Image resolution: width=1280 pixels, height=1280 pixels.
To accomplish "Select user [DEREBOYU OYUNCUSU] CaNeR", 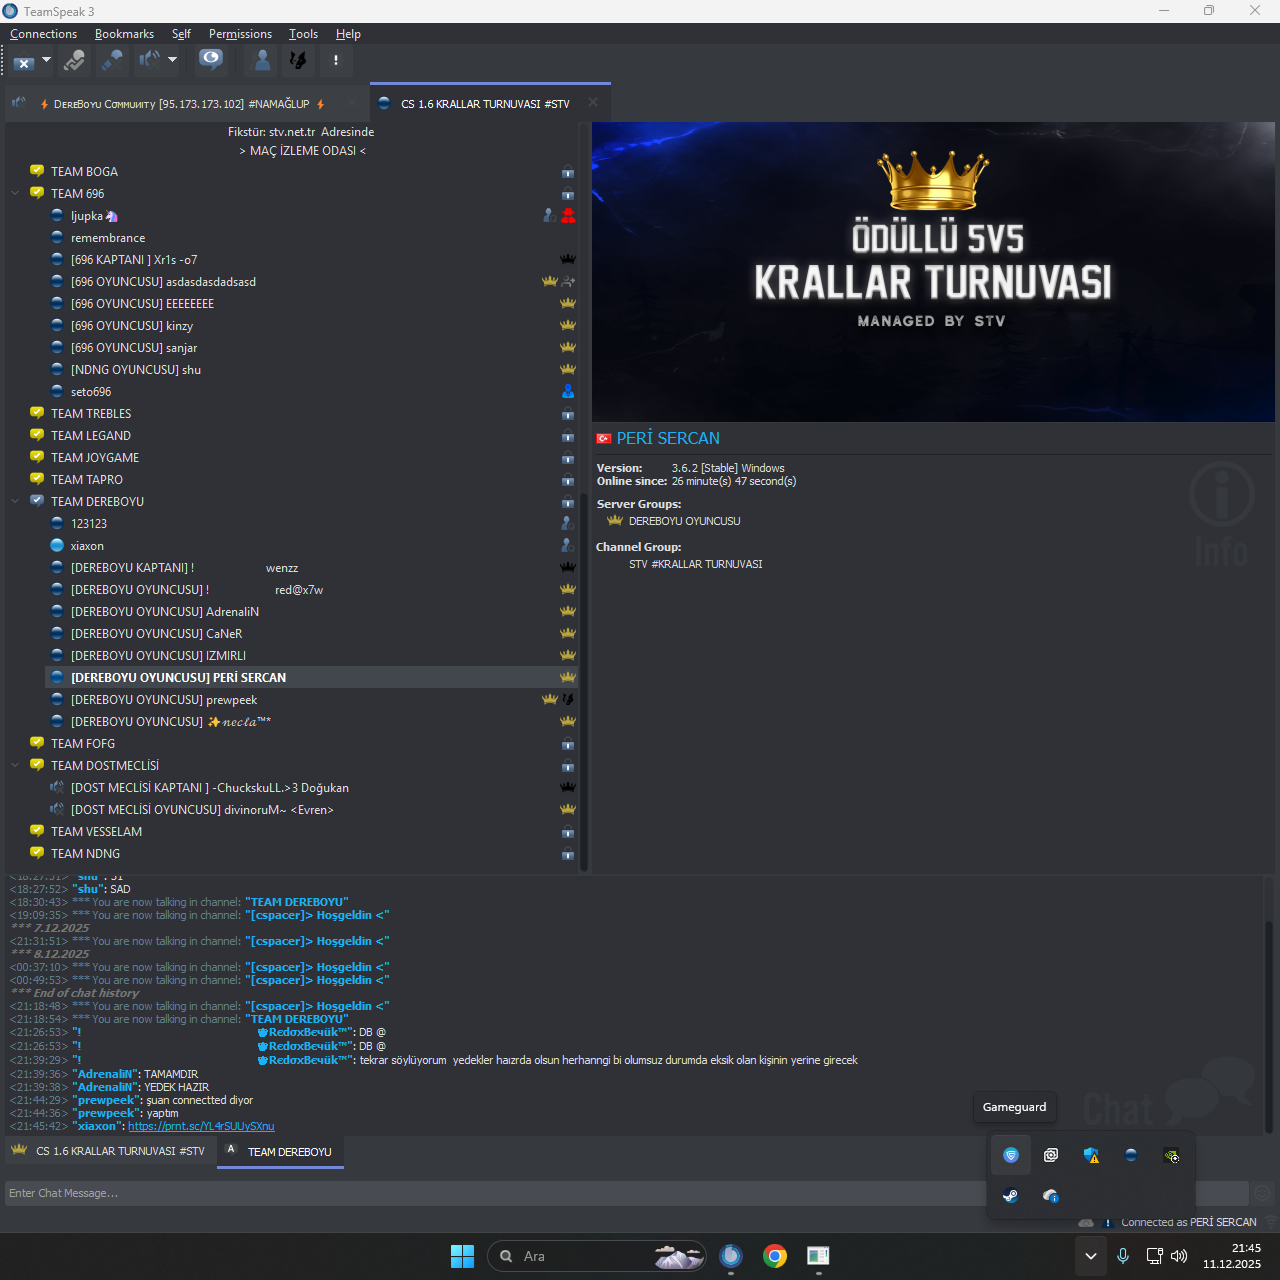I will click(156, 634).
